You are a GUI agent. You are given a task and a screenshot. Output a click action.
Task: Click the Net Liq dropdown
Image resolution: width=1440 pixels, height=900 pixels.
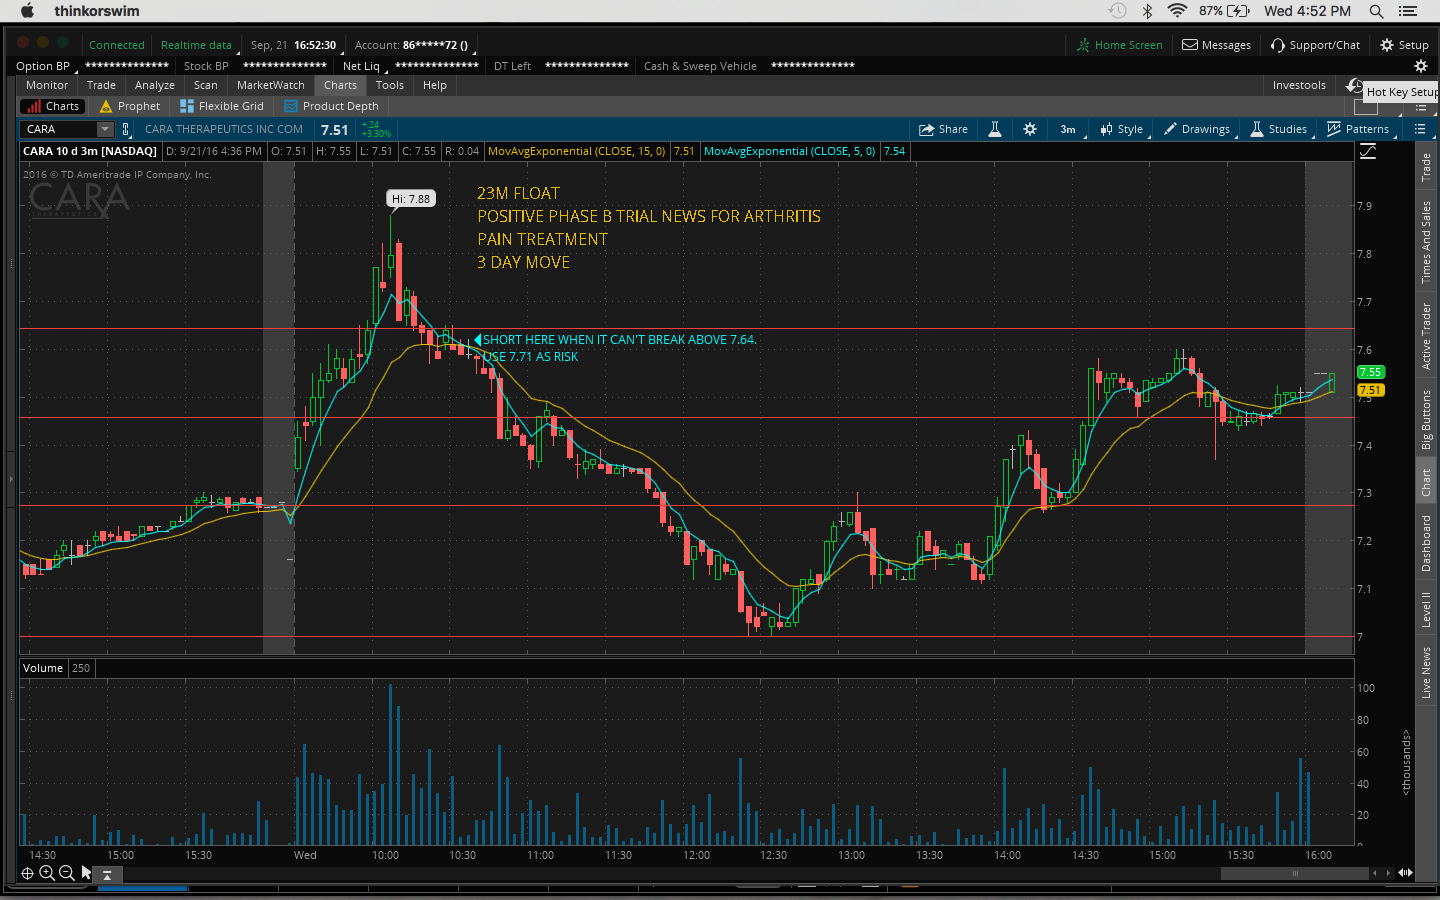coord(363,66)
